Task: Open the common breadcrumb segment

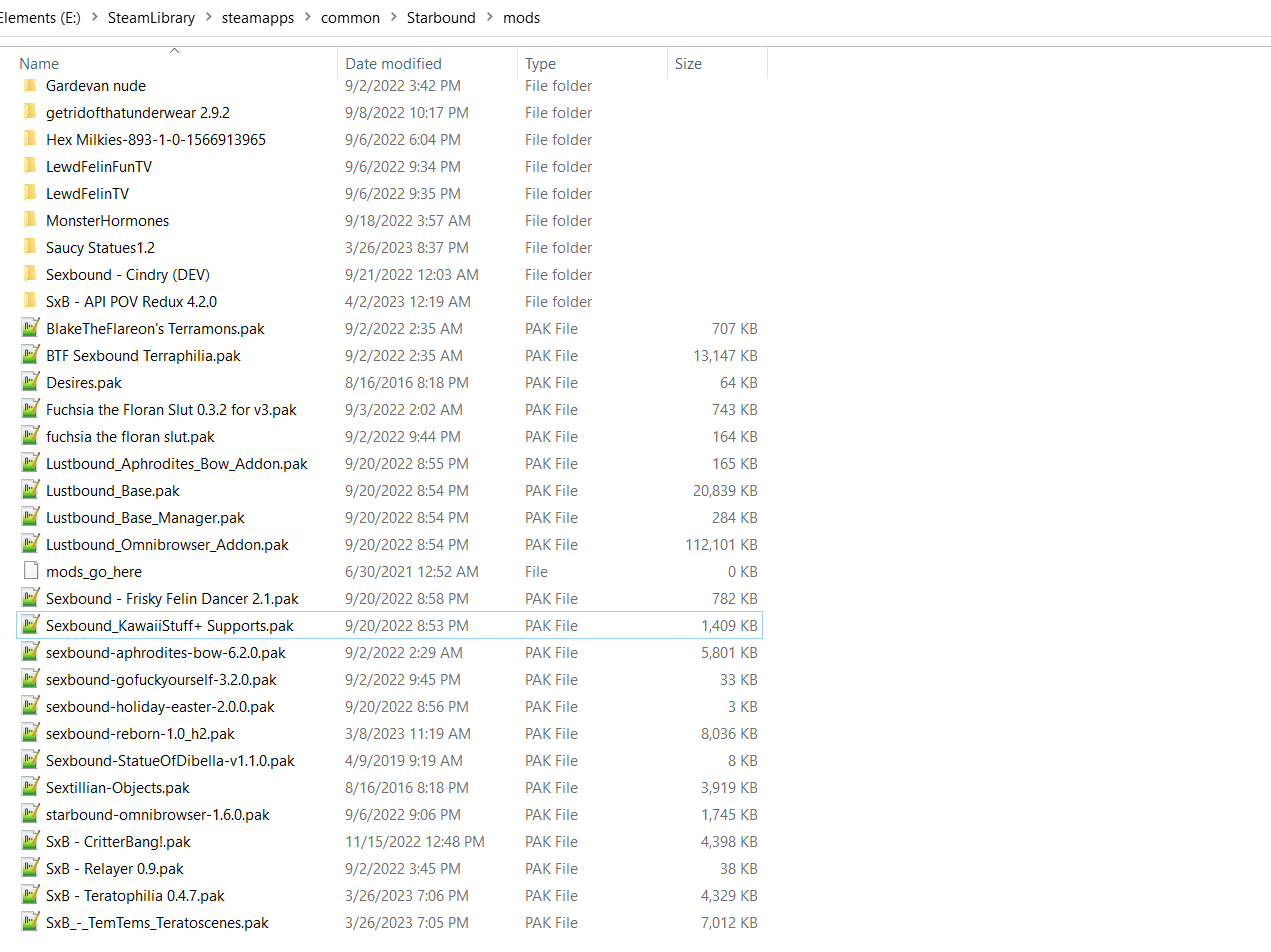Action: click(351, 17)
